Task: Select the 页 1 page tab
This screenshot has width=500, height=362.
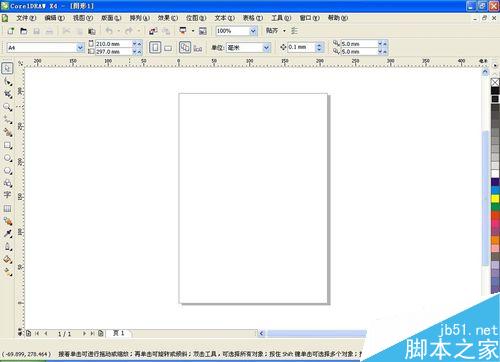Action: click(119, 333)
